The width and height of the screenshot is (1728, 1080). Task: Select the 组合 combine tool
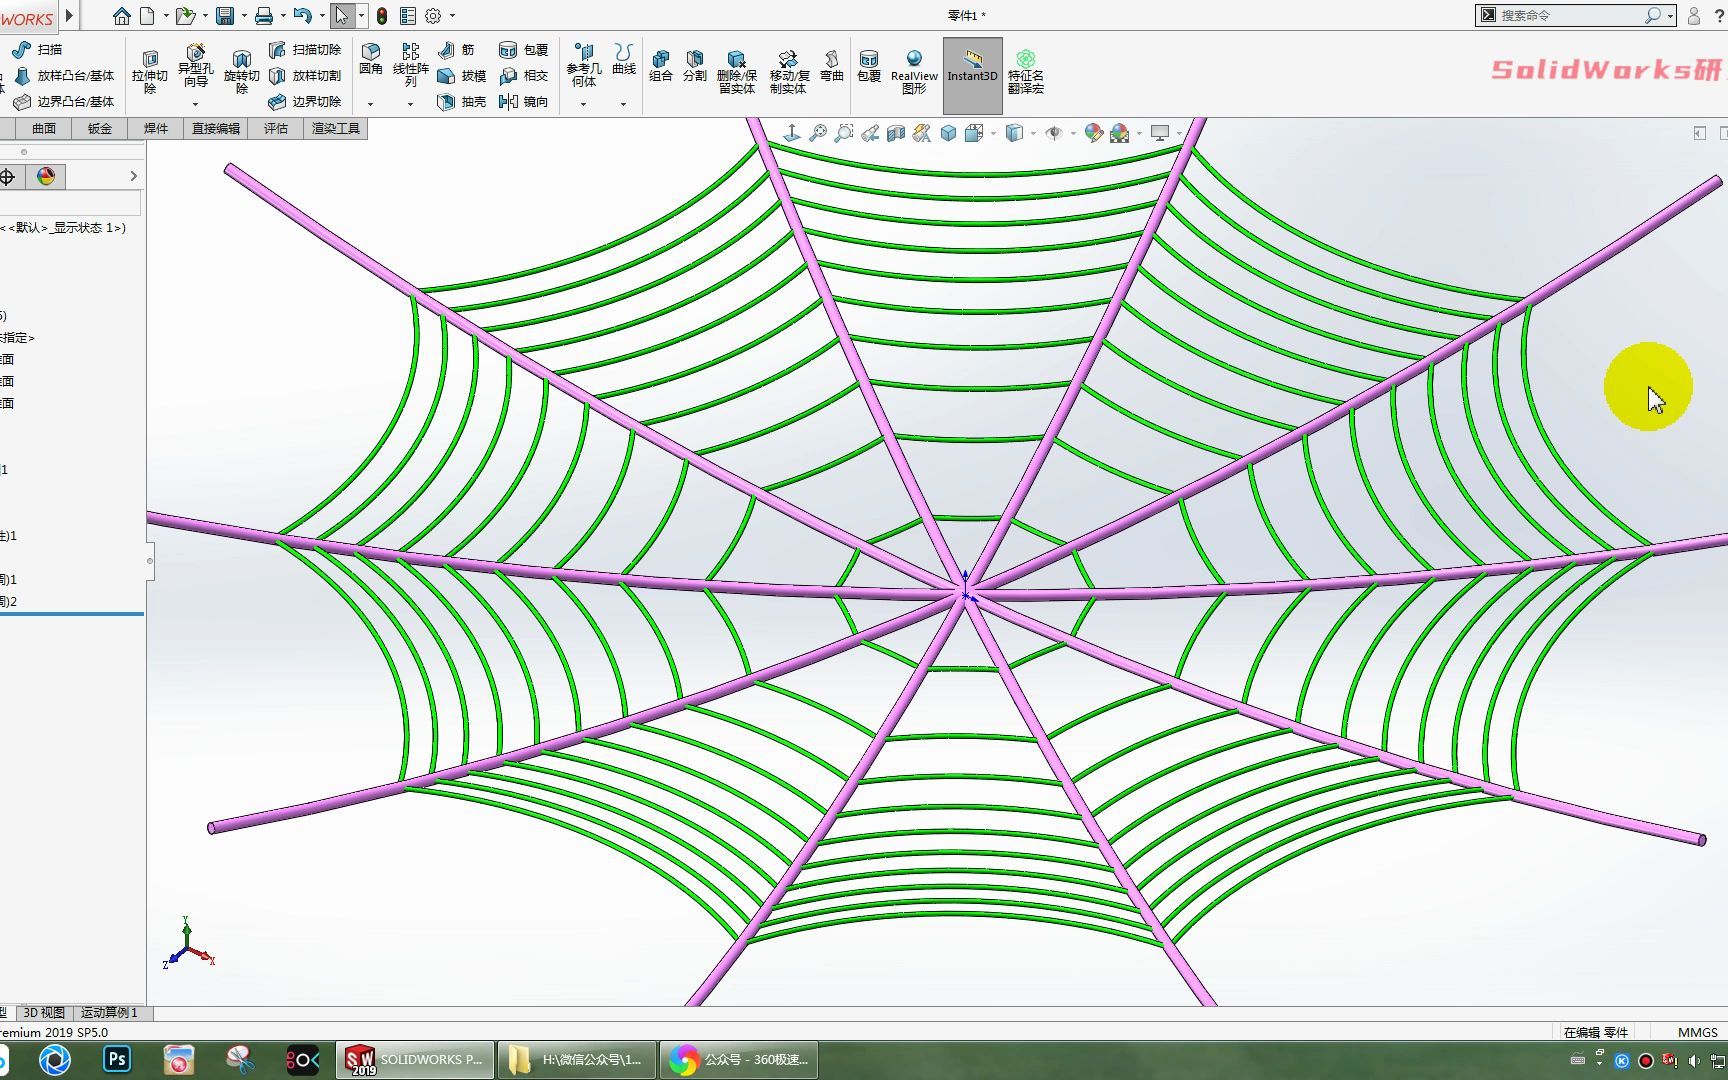(661, 66)
